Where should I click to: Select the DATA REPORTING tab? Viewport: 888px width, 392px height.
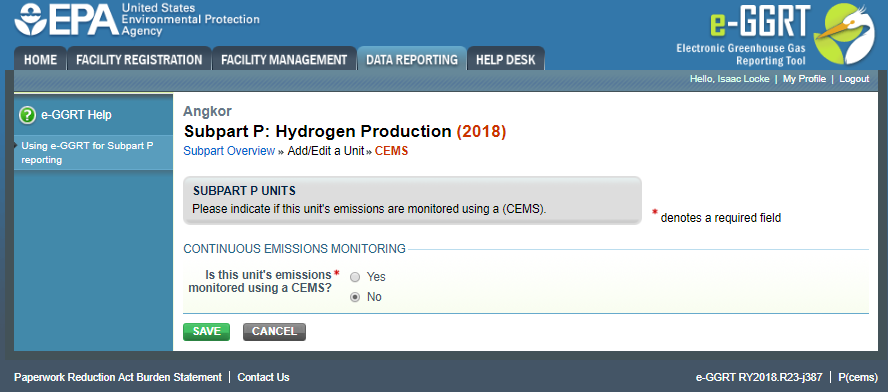click(x=412, y=59)
